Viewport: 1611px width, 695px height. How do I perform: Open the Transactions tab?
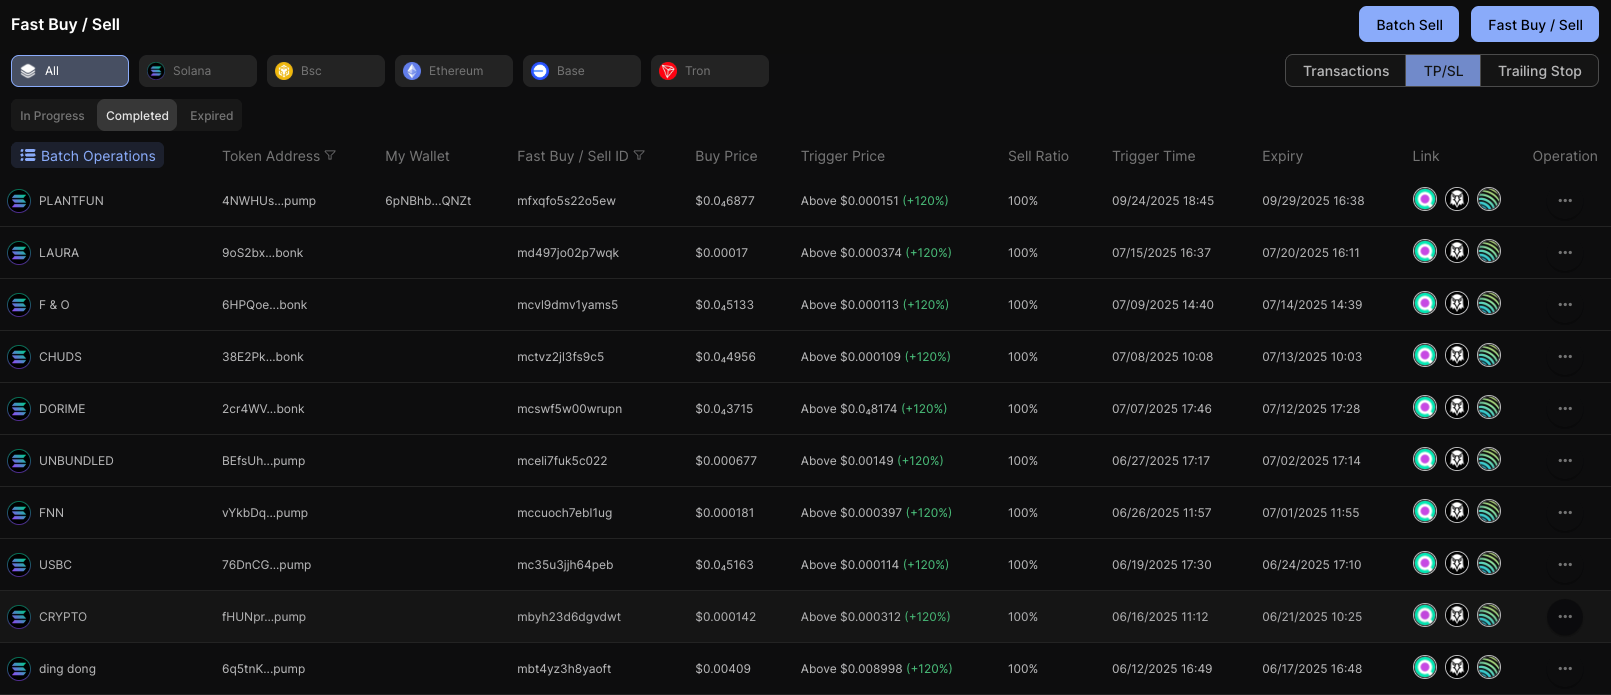[1346, 71]
